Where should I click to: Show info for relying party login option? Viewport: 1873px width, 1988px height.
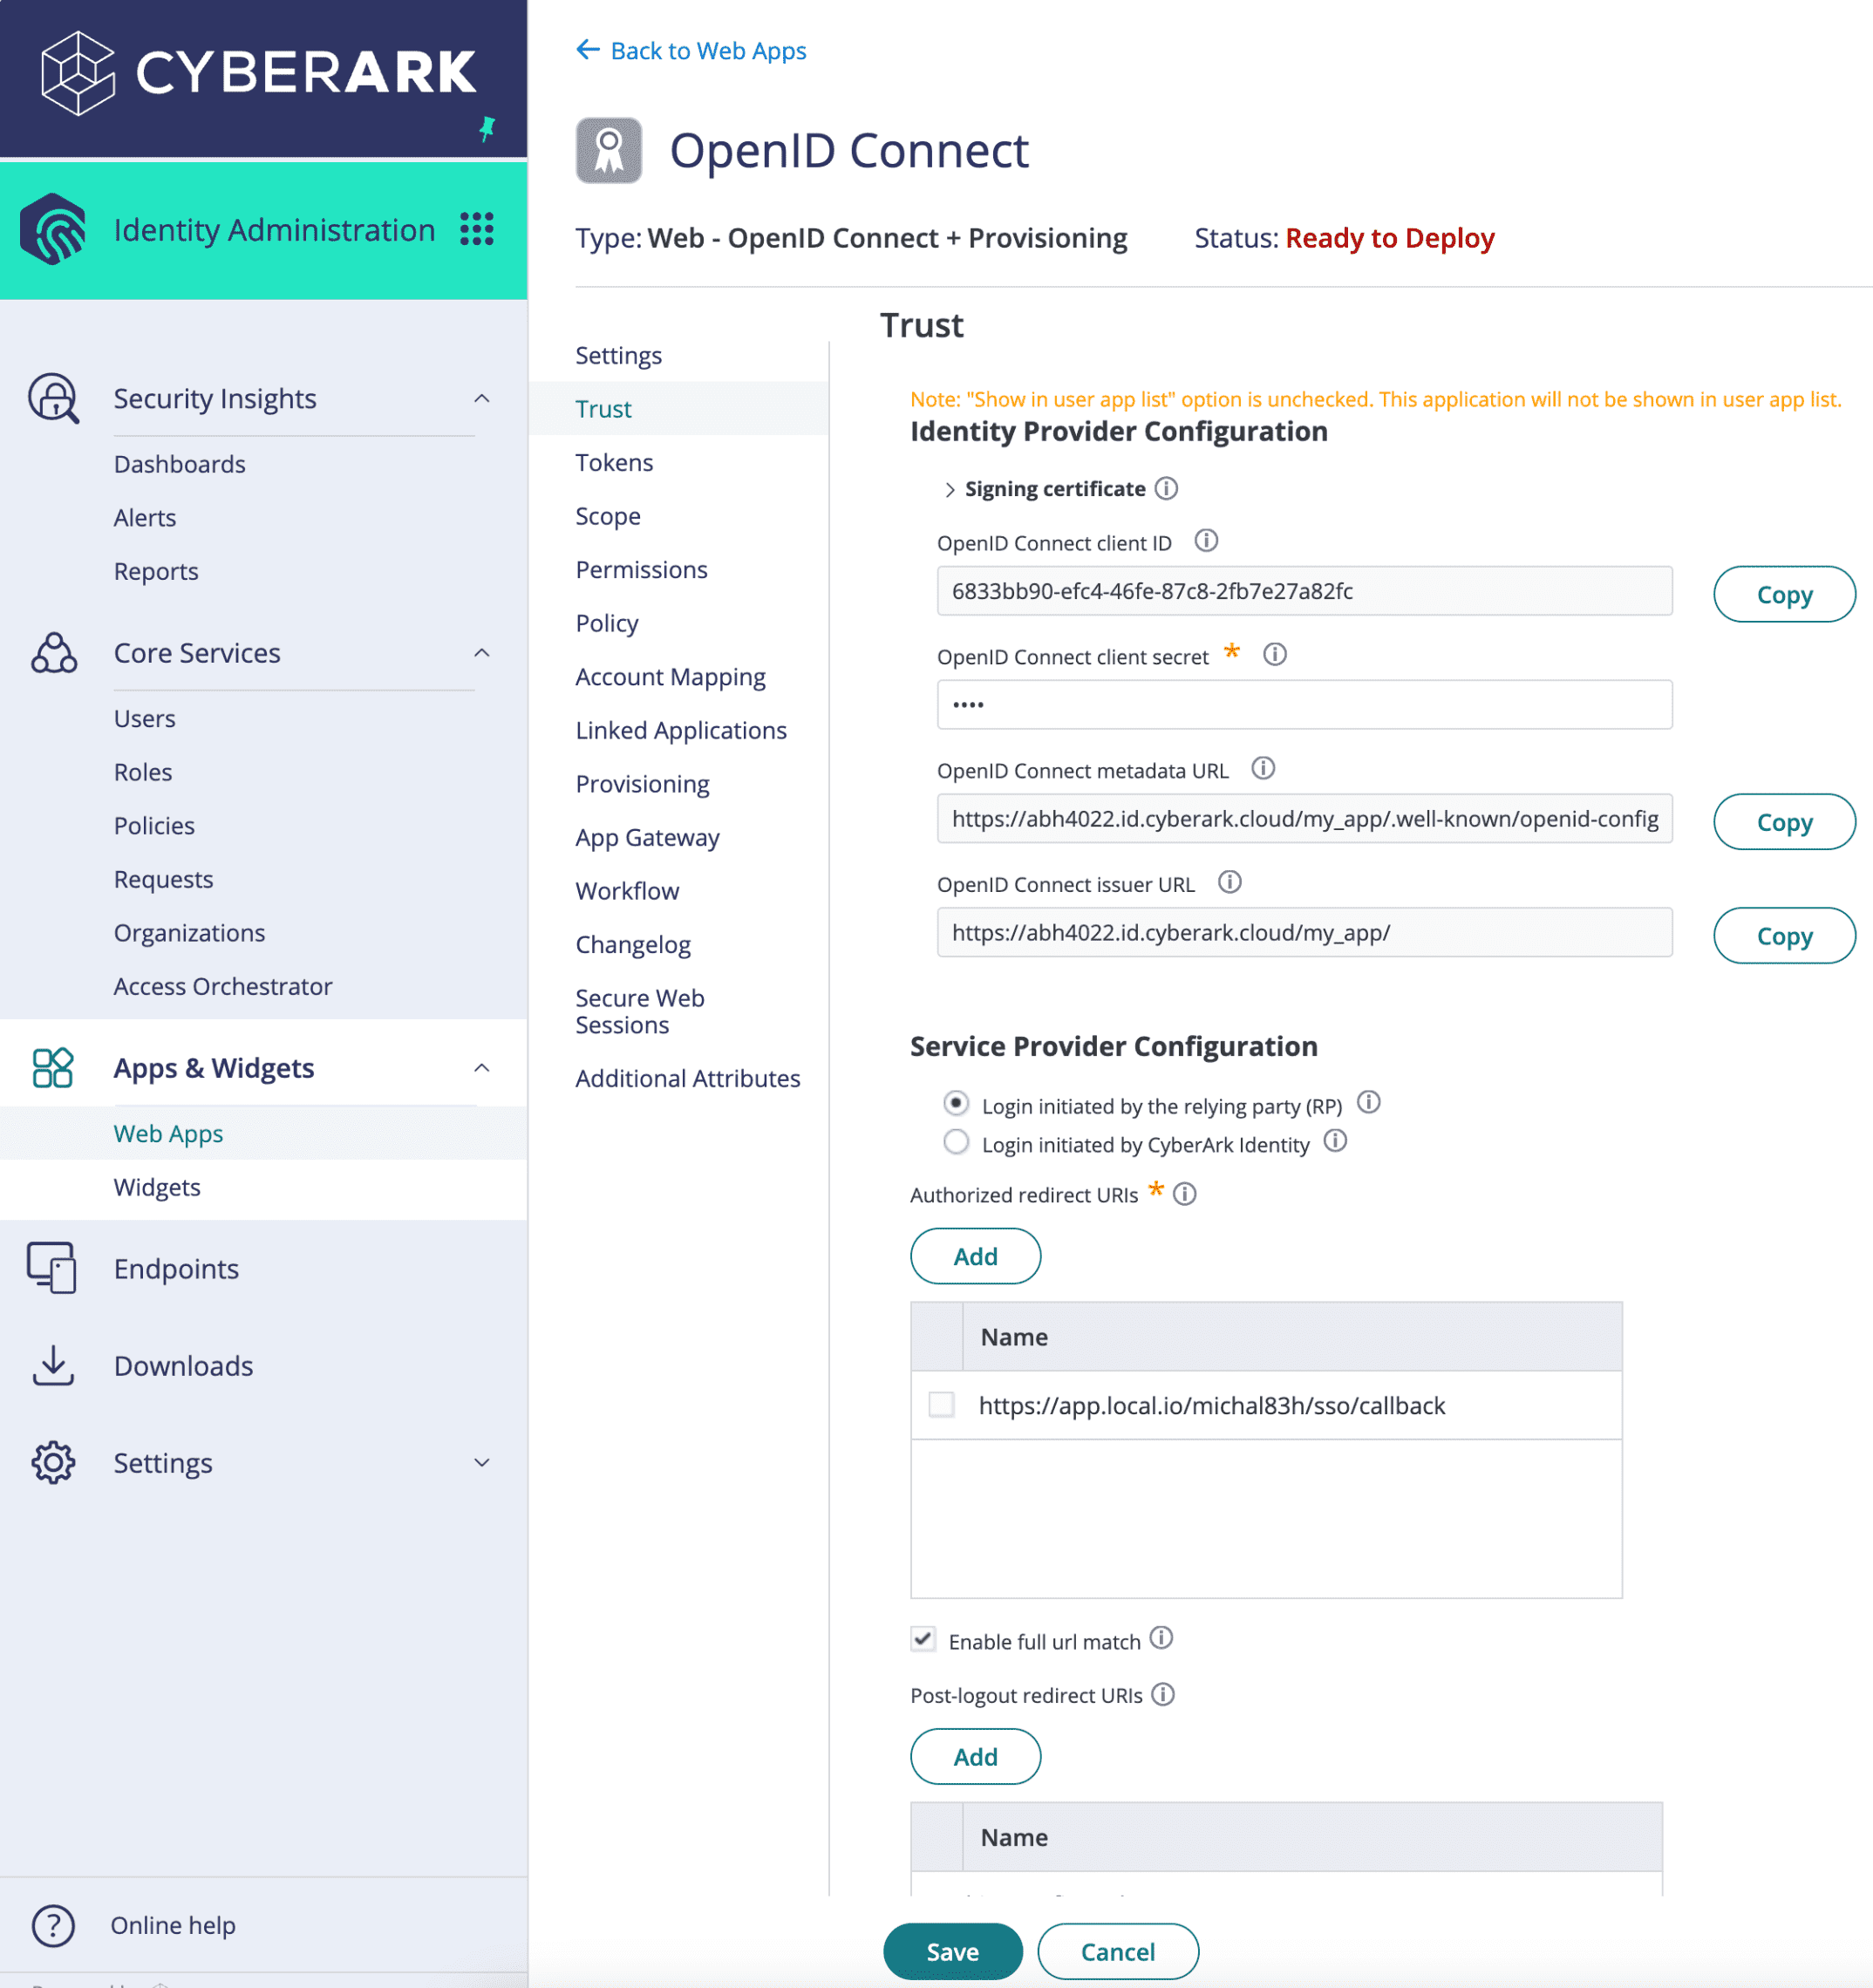[1369, 1102]
